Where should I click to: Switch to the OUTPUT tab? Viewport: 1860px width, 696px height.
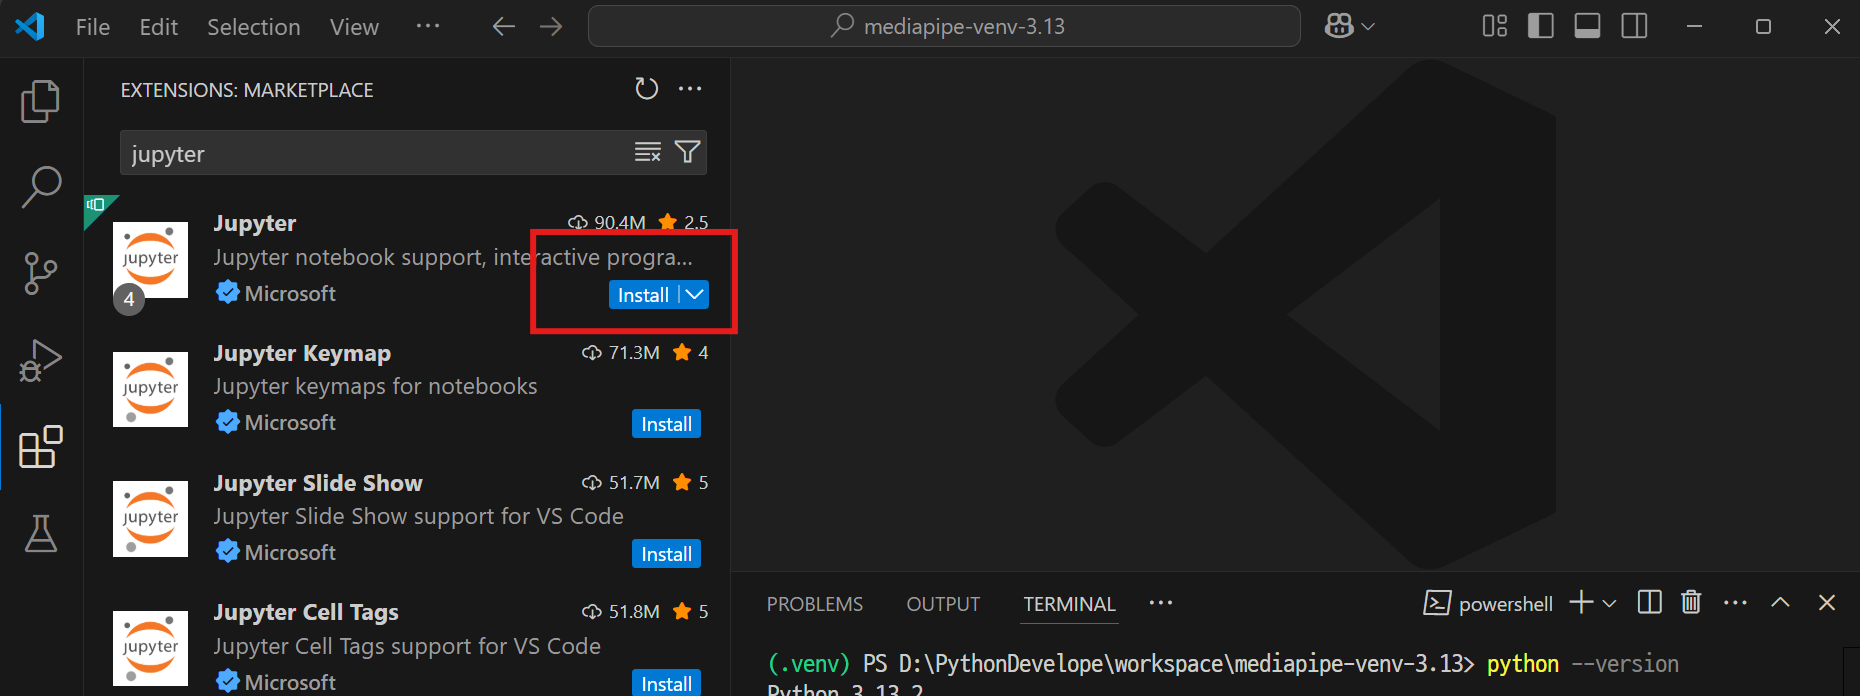943,604
